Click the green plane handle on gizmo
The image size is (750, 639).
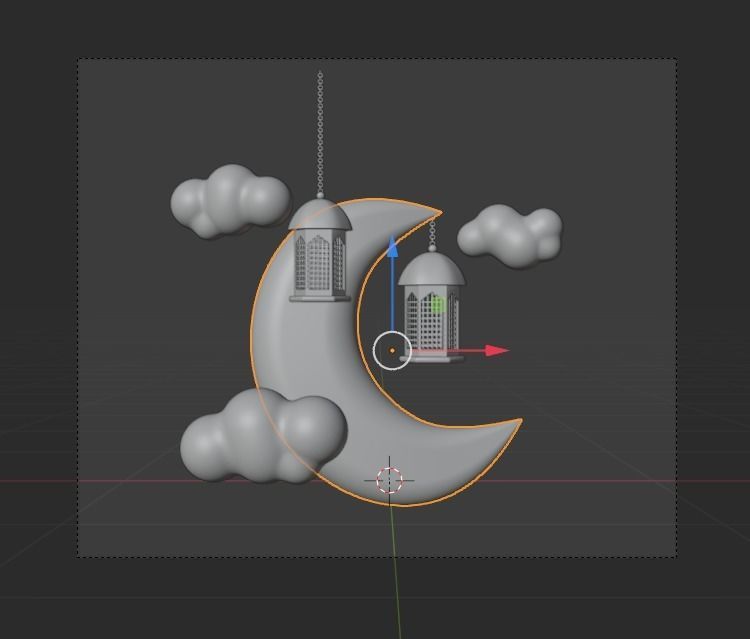pyautogui.click(x=439, y=305)
